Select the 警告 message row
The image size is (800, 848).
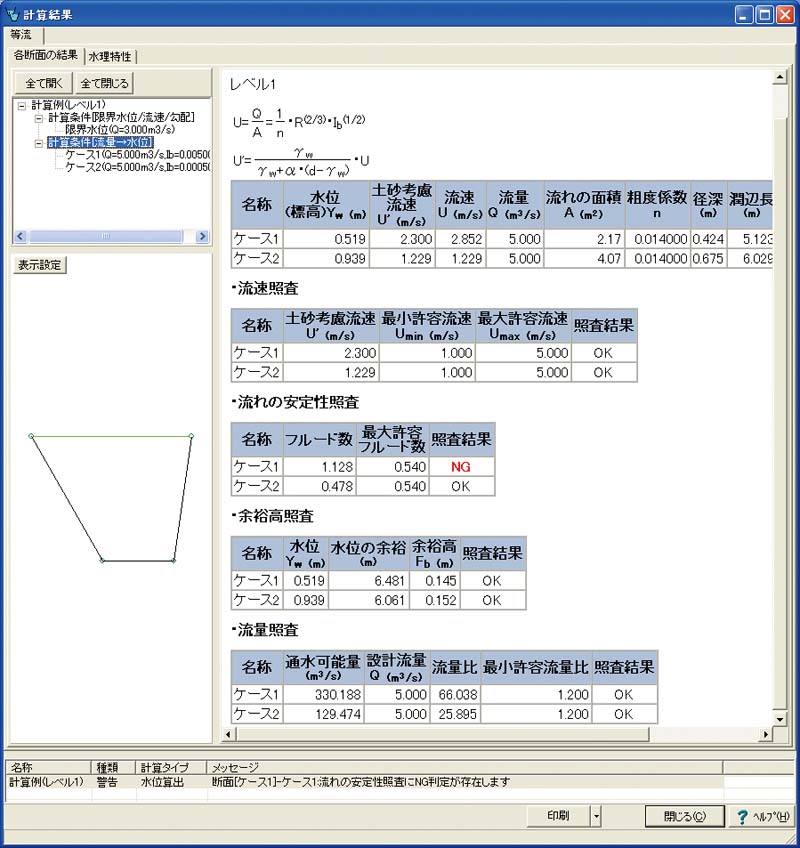(x=365, y=782)
